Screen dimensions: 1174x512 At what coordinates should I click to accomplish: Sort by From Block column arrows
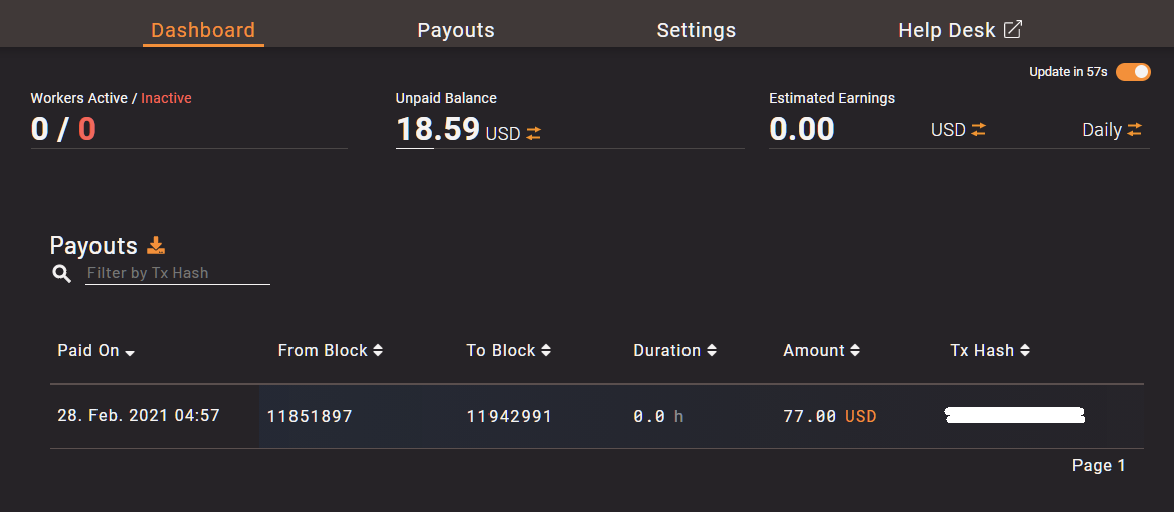(x=377, y=350)
